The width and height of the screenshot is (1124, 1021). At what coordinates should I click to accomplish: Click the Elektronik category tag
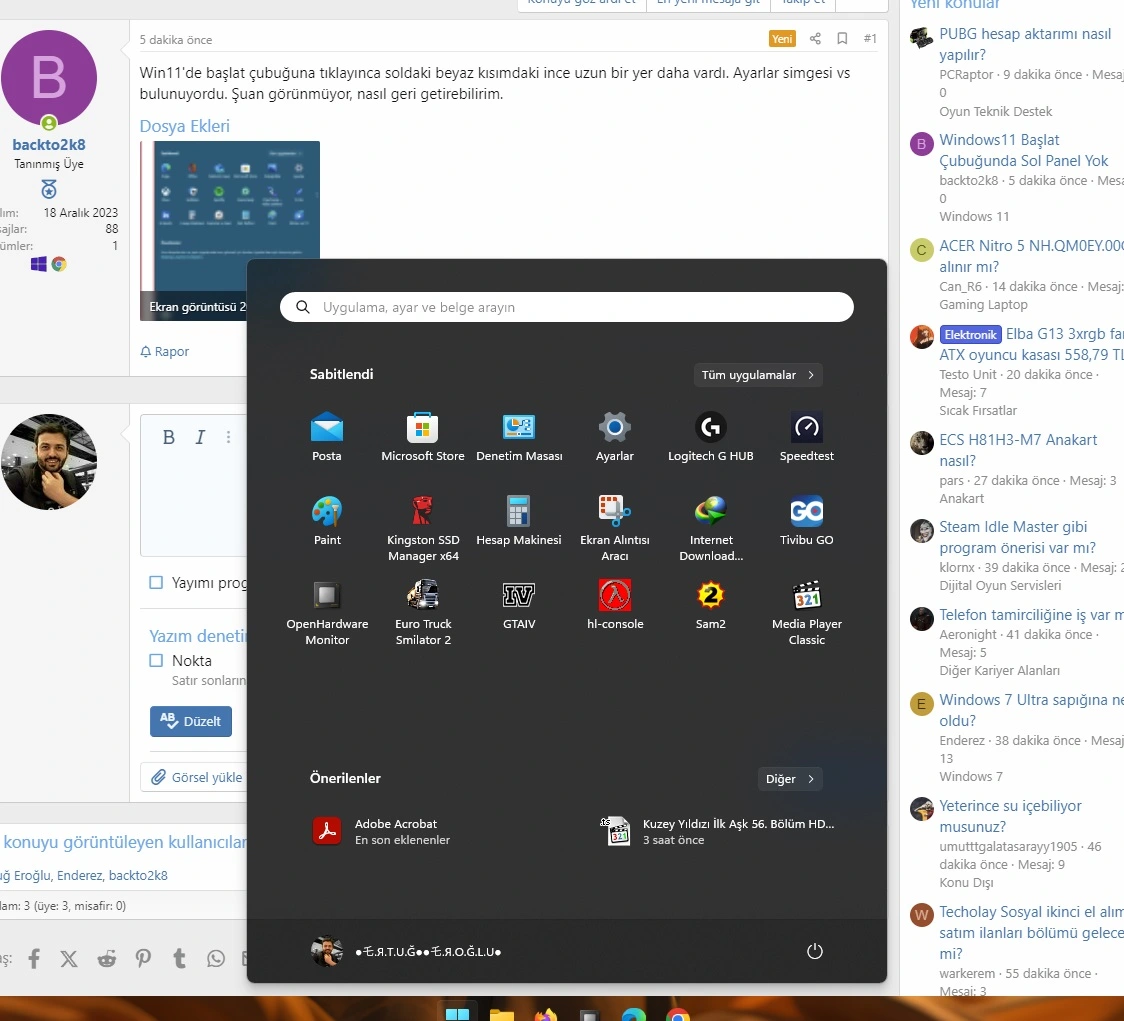[970, 335]
